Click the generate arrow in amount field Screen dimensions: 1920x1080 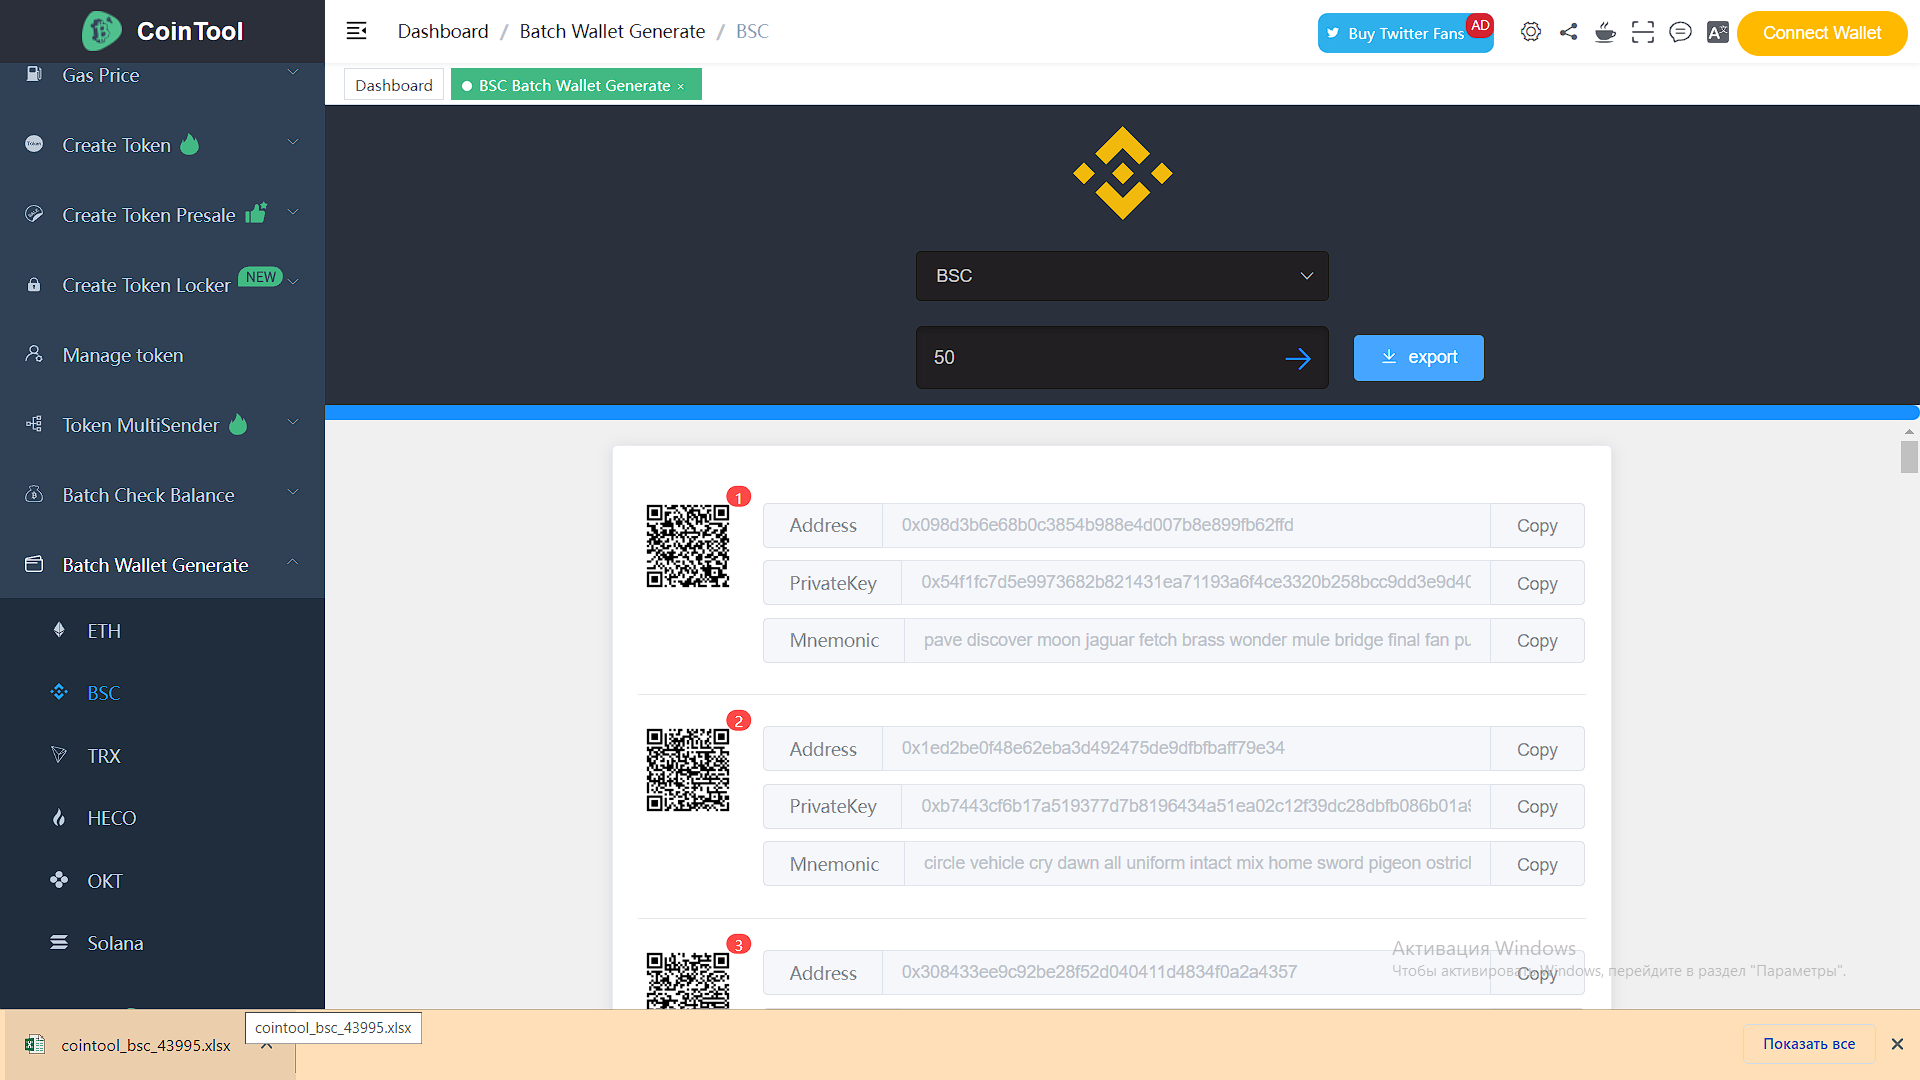(x=1298, y=358)
